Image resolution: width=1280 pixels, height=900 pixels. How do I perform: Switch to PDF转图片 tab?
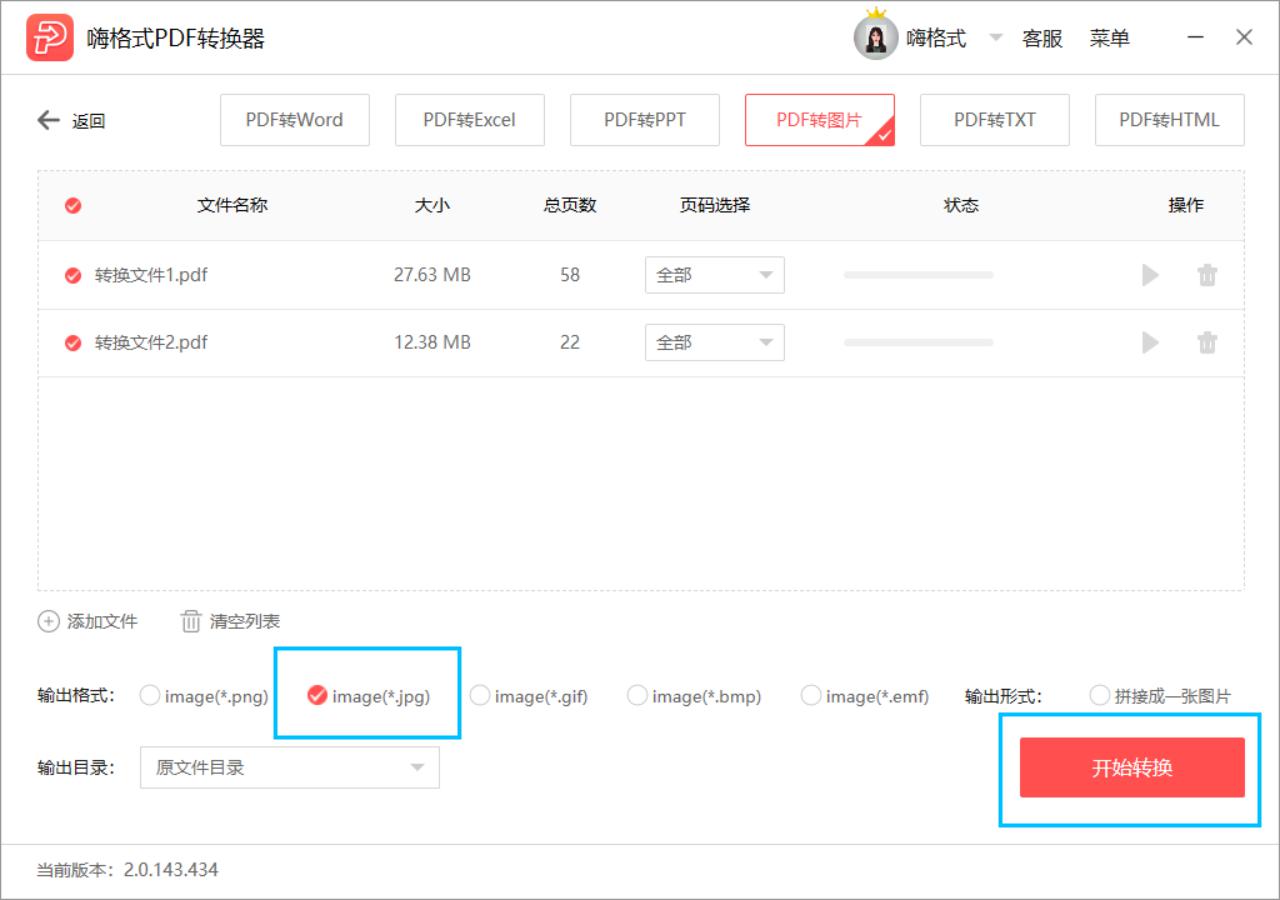coord(820,120)
